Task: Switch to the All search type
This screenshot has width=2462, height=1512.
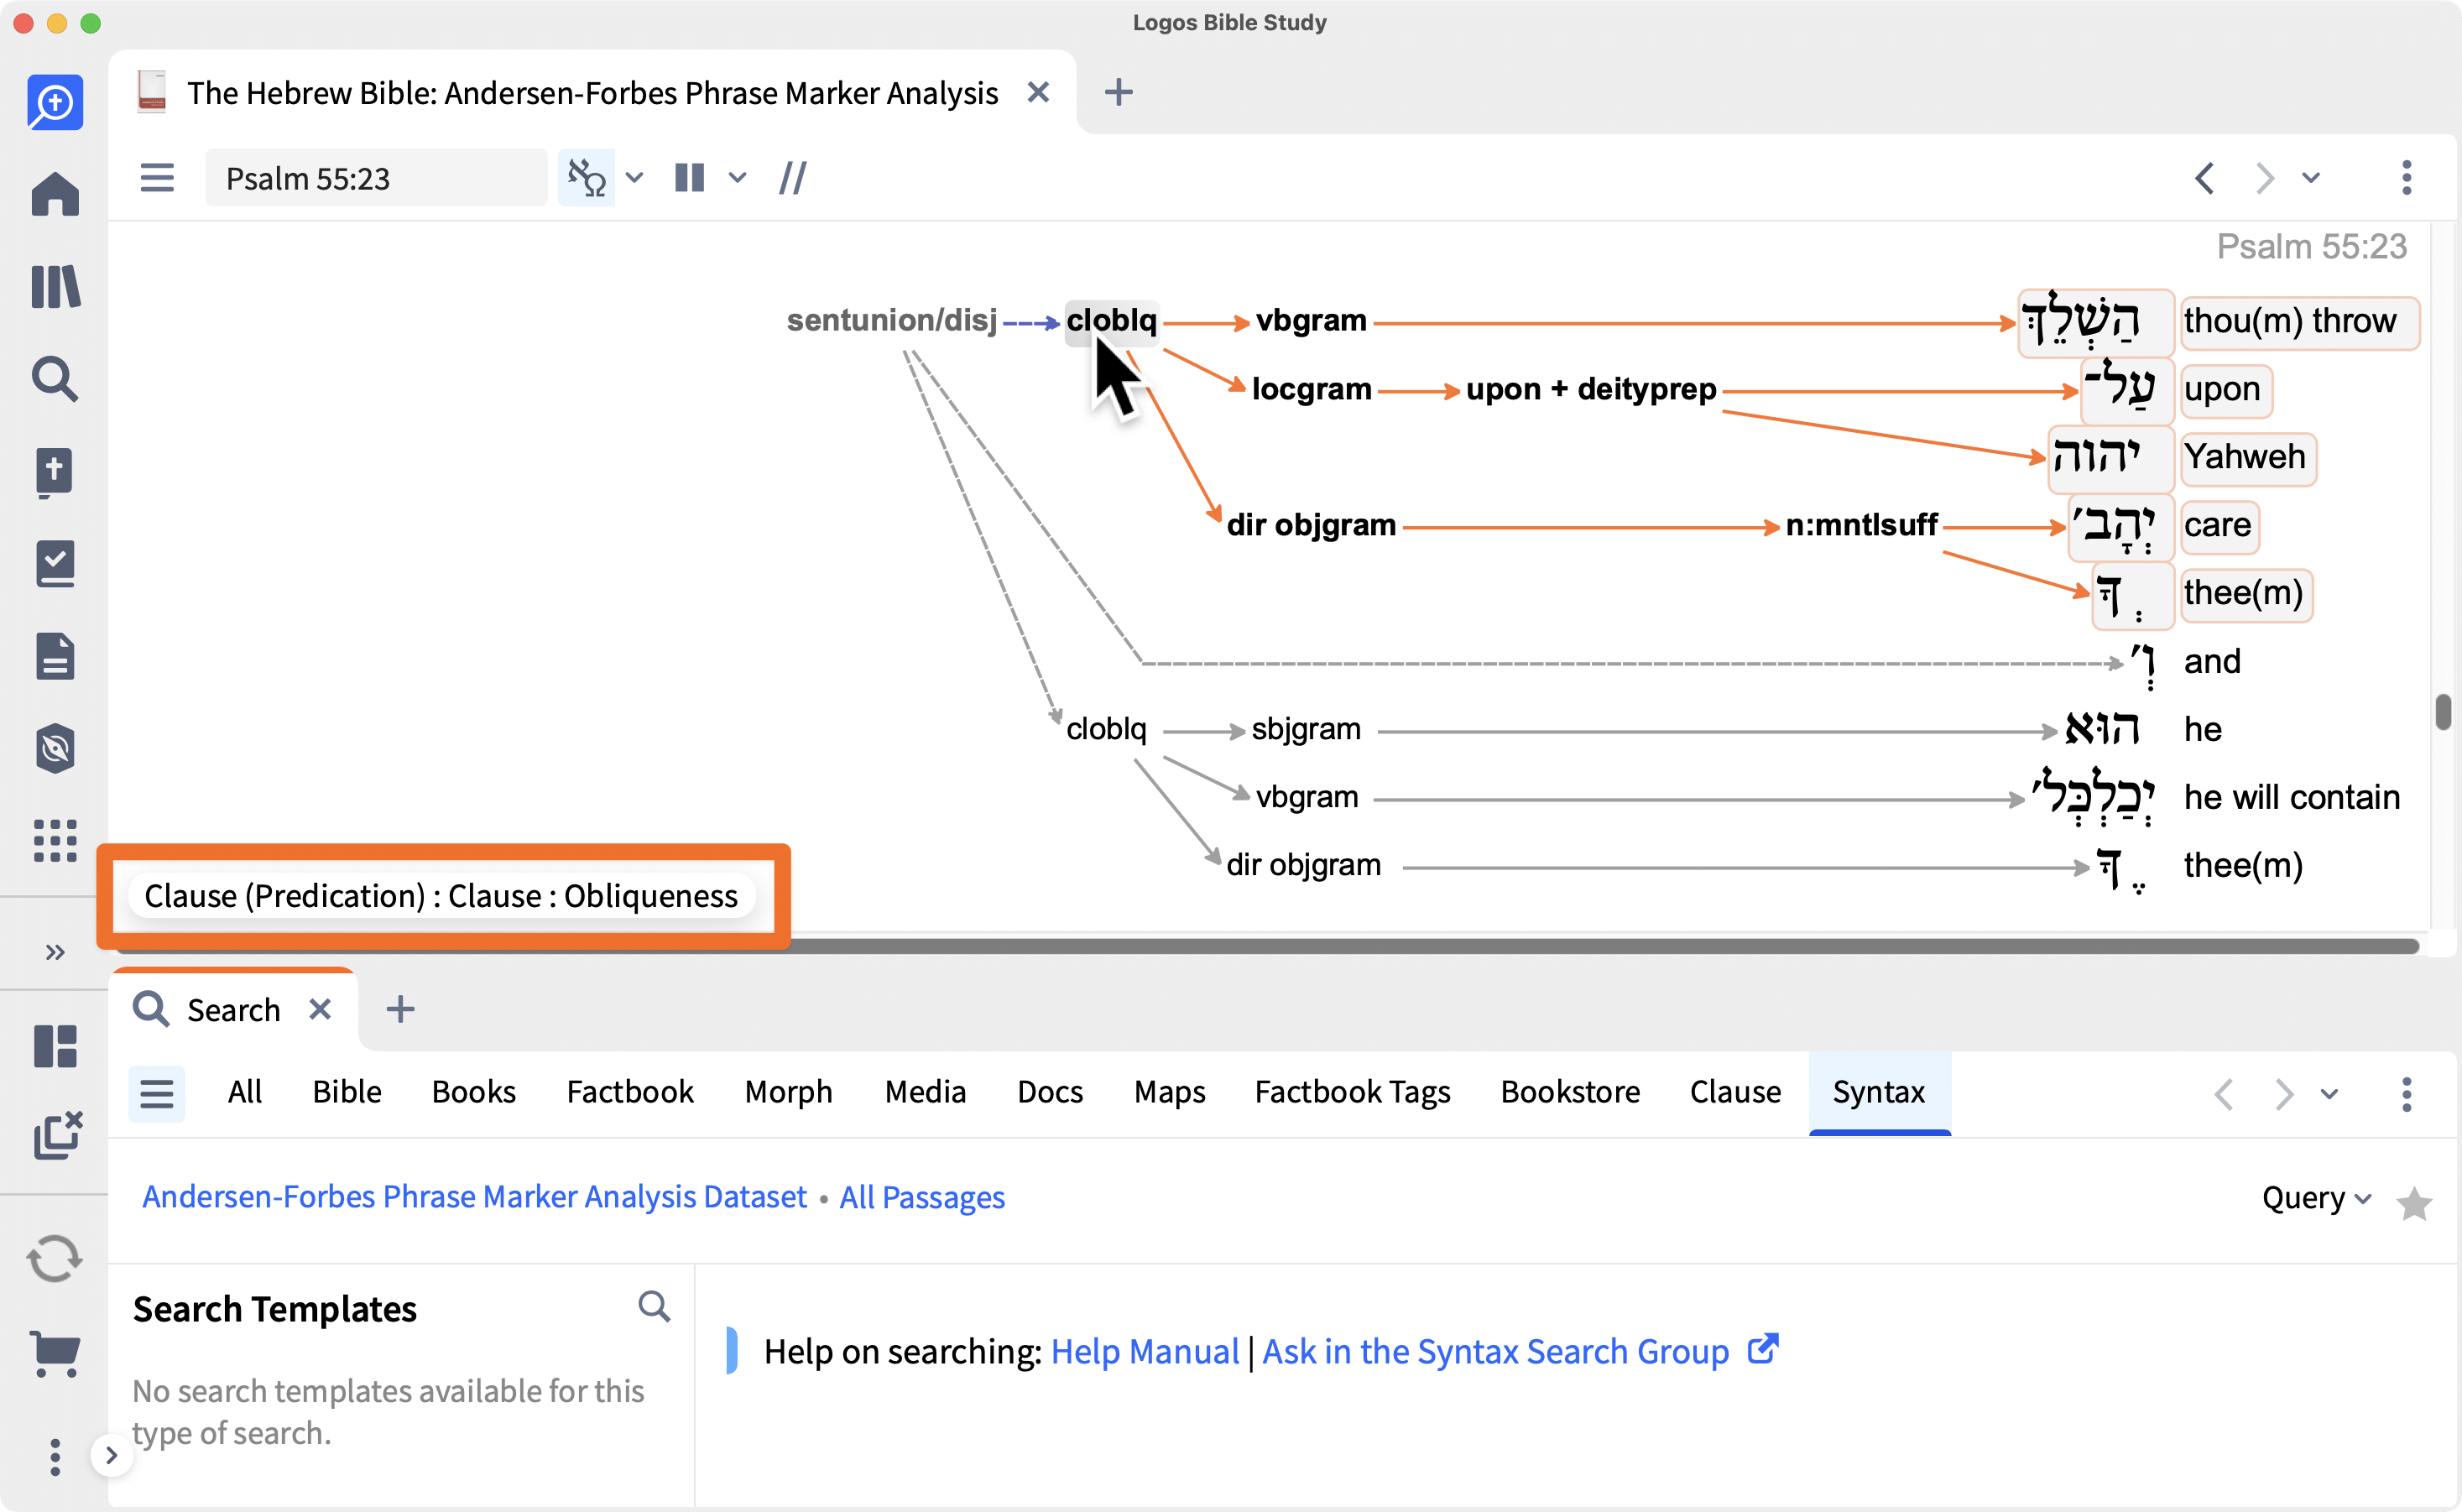Action: [245, 1092]
